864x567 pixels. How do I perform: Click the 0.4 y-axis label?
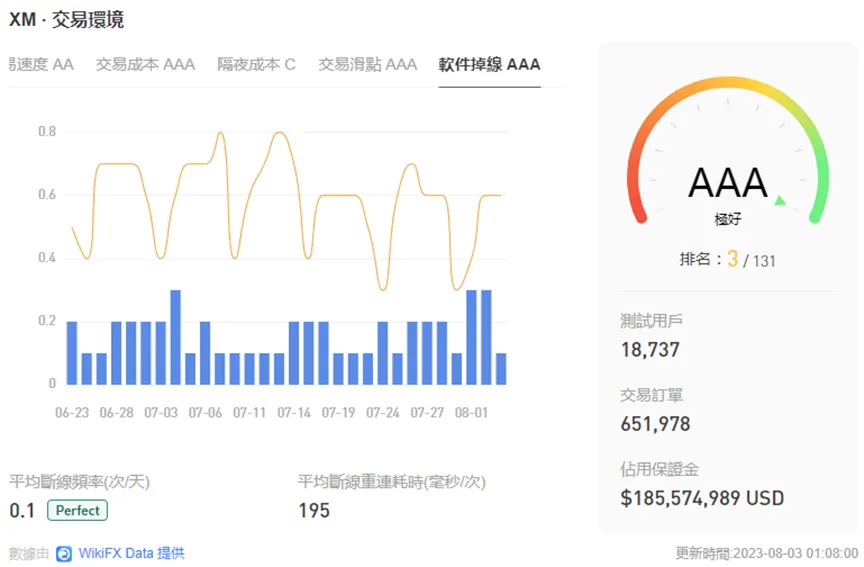47,258
